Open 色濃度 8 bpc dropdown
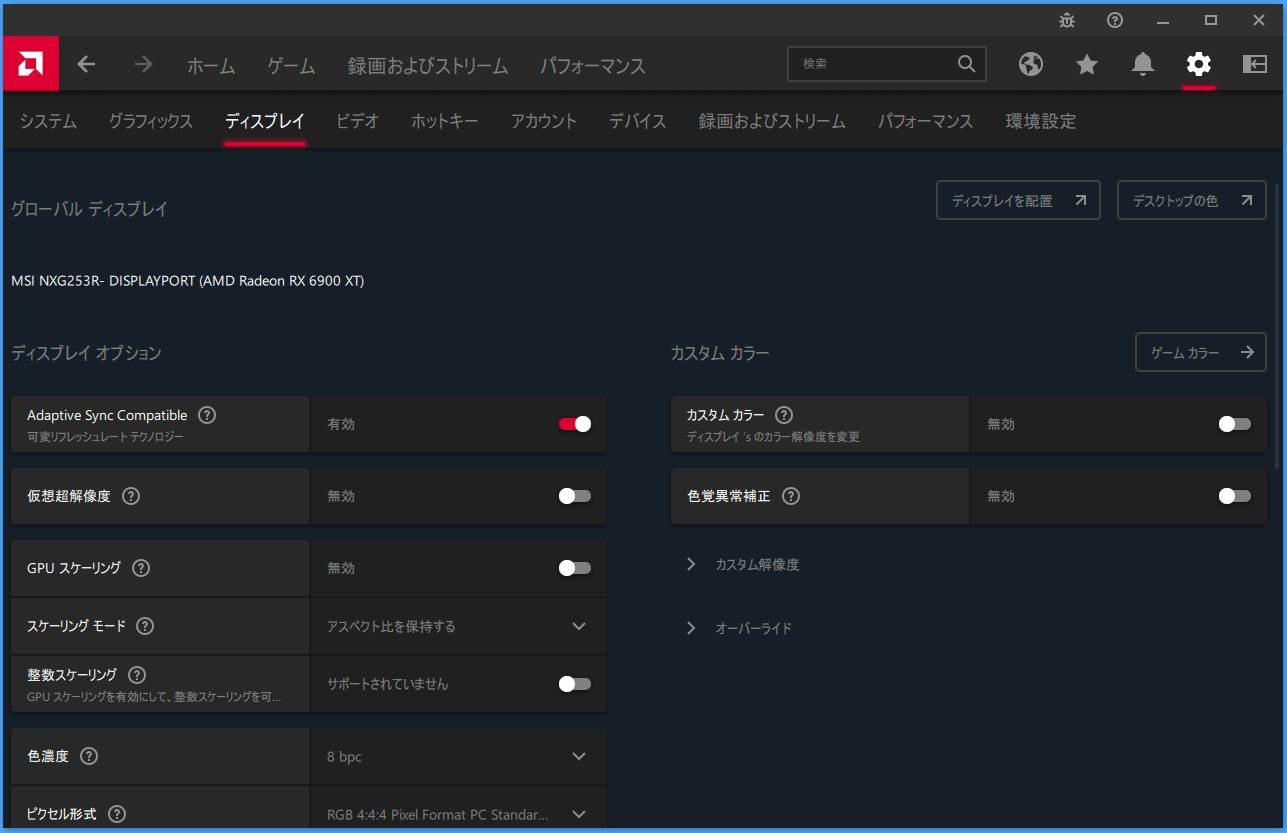 (x=459, y=756)
